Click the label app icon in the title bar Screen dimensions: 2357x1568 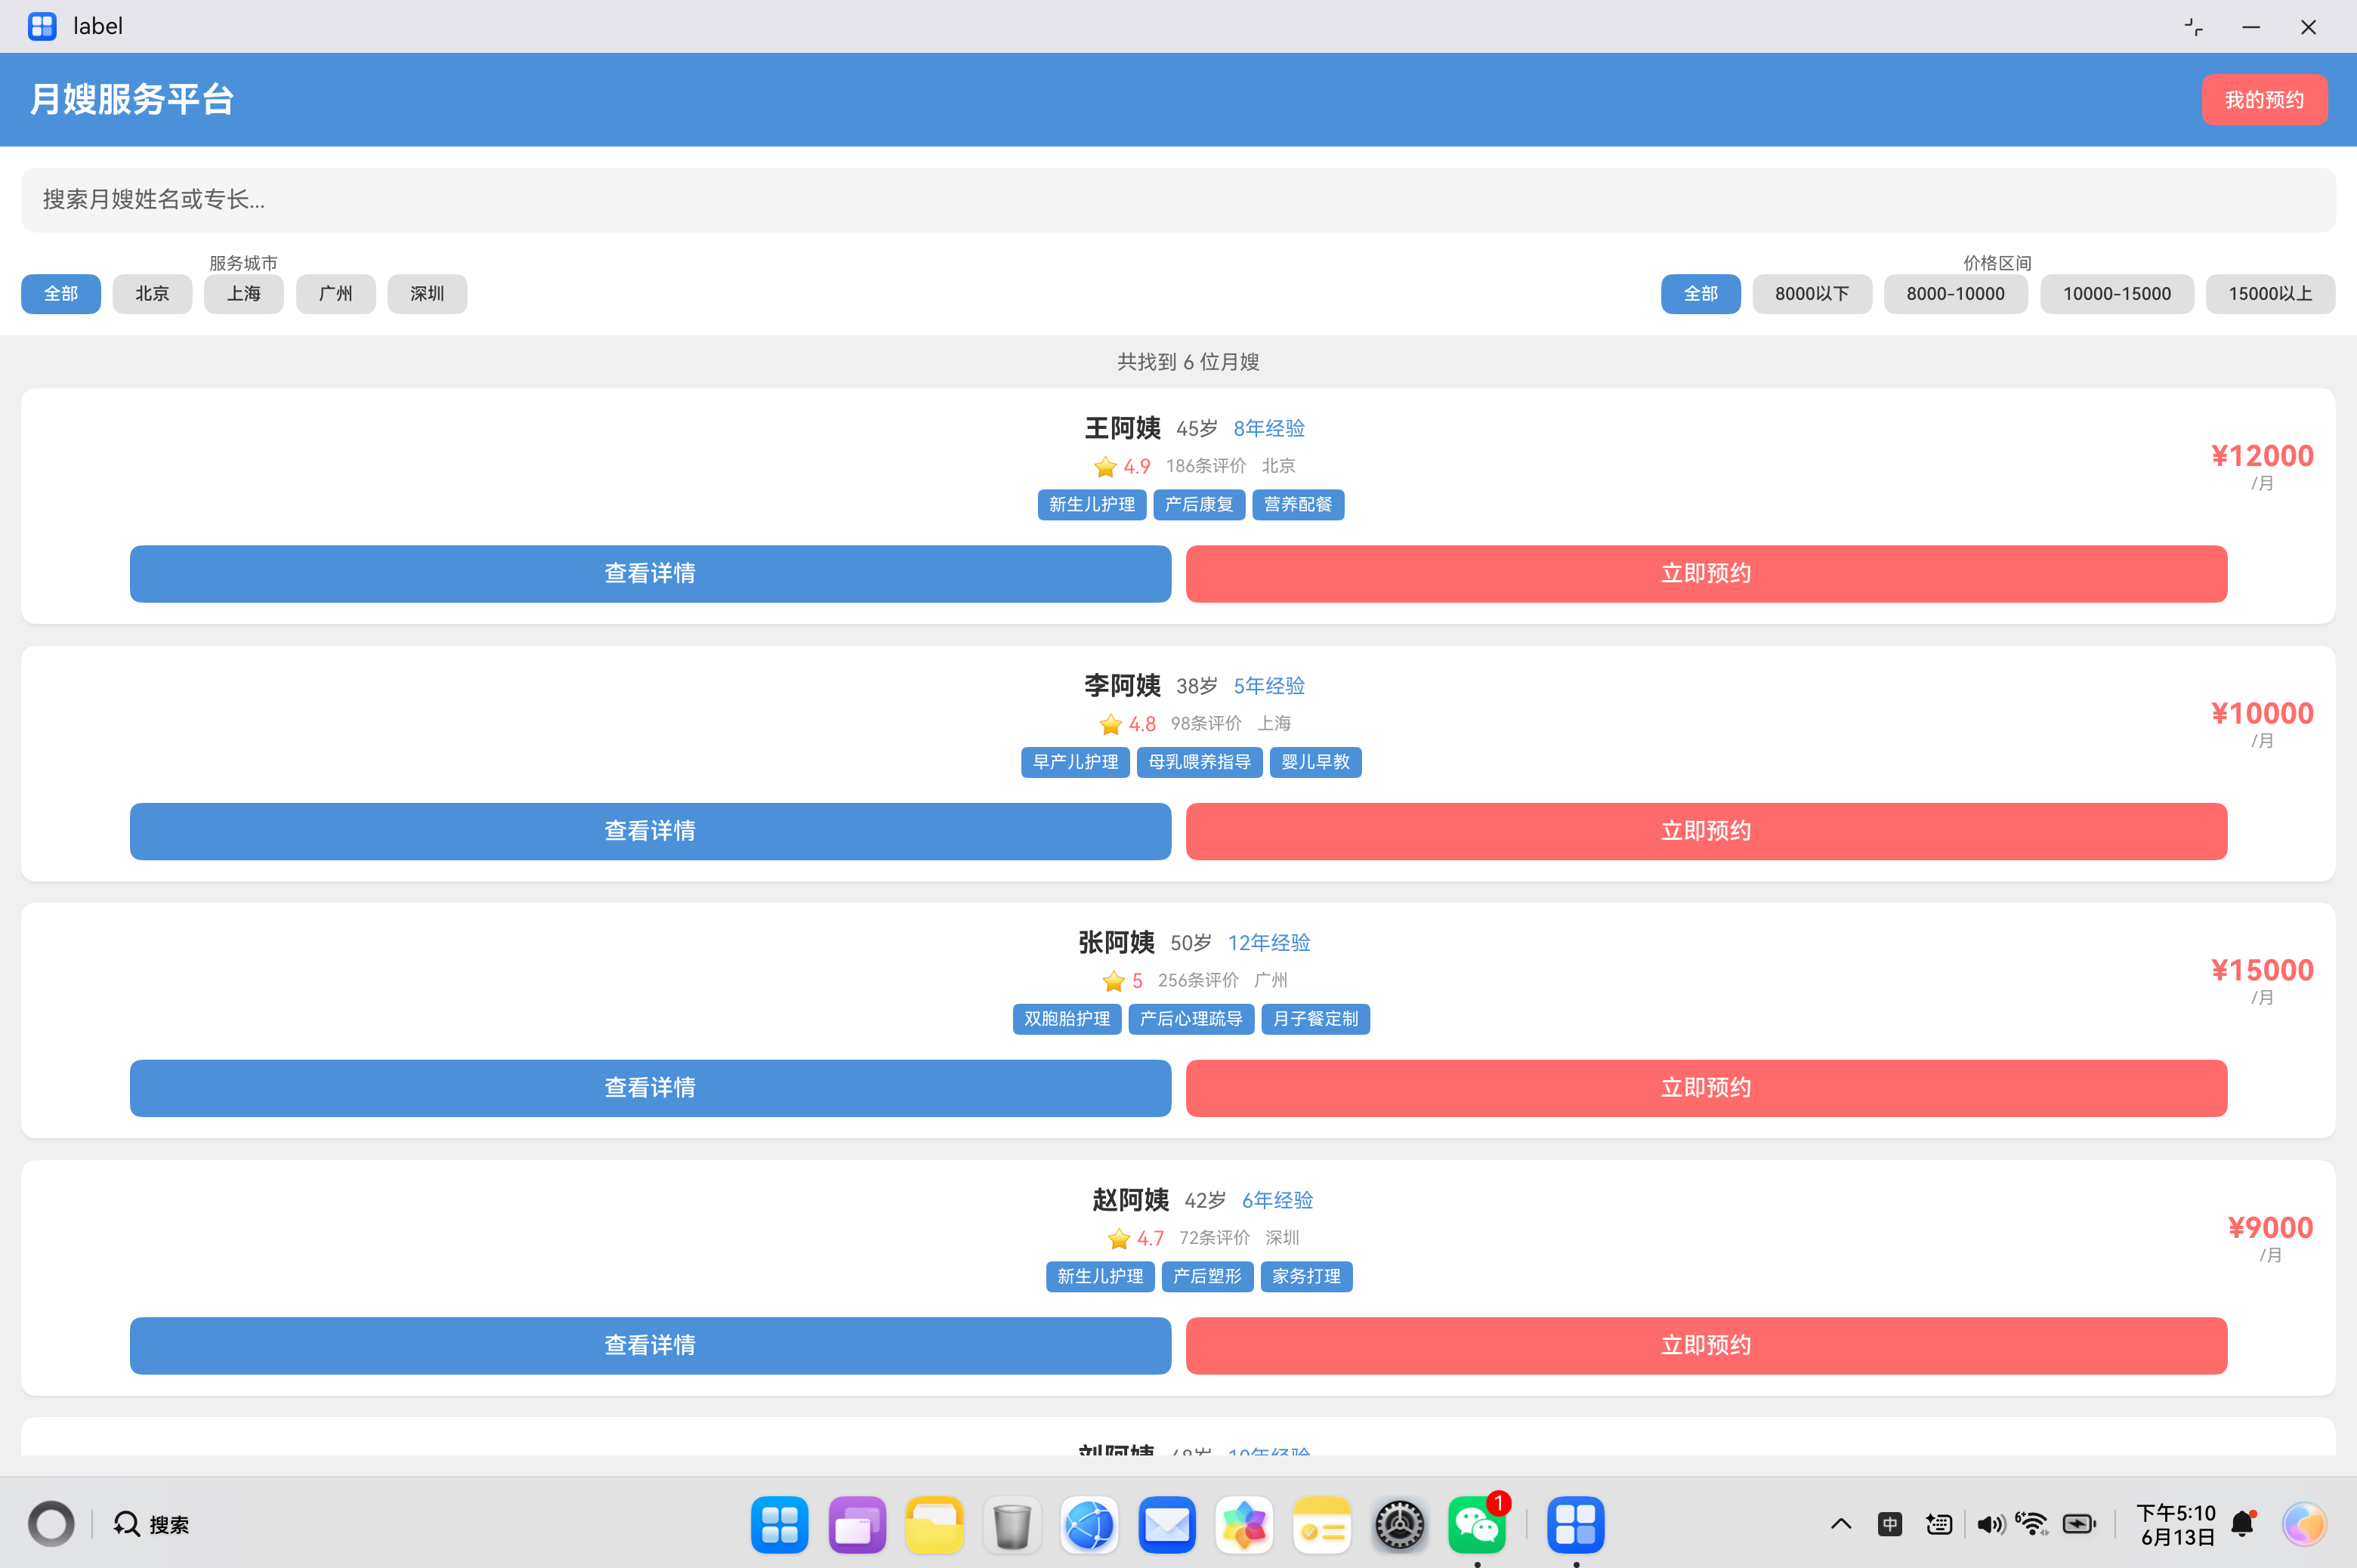42,26
